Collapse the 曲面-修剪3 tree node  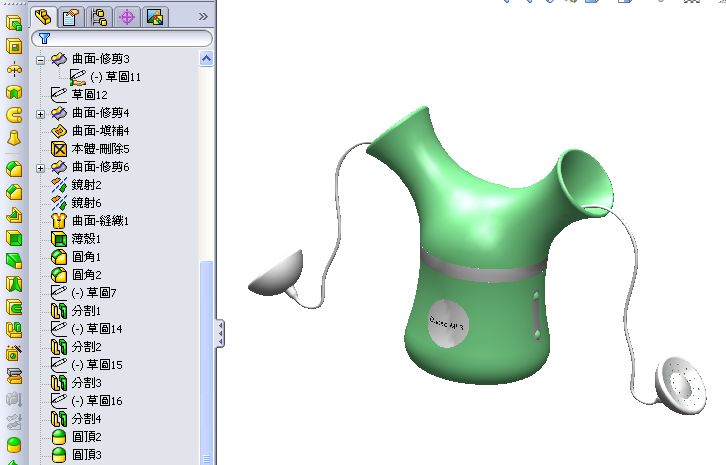point(41,60)
